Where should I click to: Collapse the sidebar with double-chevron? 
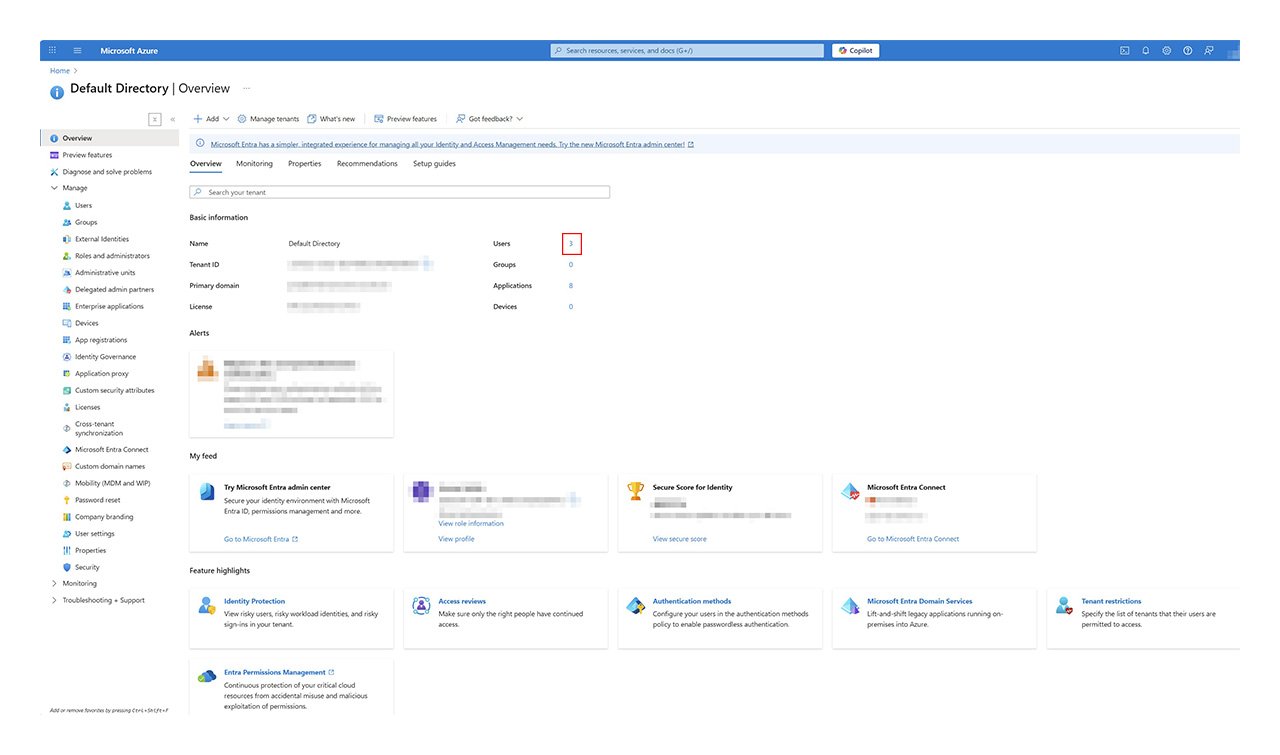point(172,119)
